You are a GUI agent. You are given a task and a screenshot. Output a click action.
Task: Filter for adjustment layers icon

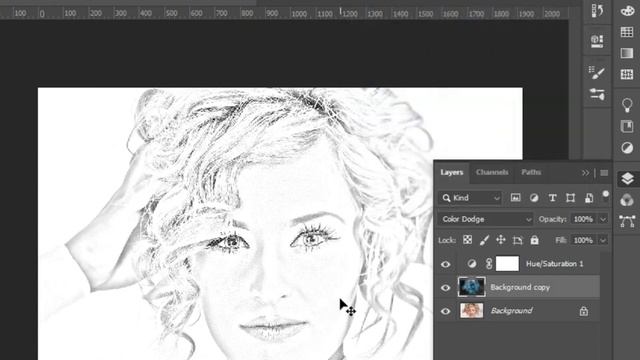coord(534,198)
